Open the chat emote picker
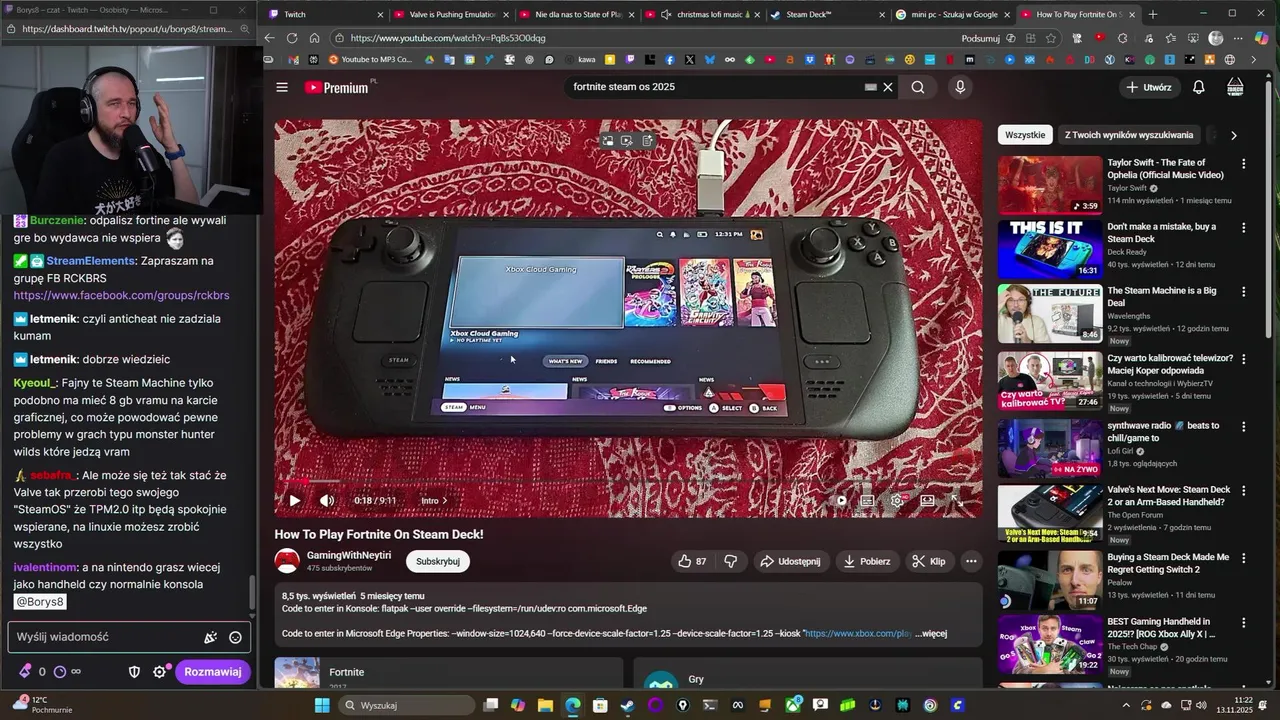The height and width of the screenshot is (720, 1280). [235, 637]
